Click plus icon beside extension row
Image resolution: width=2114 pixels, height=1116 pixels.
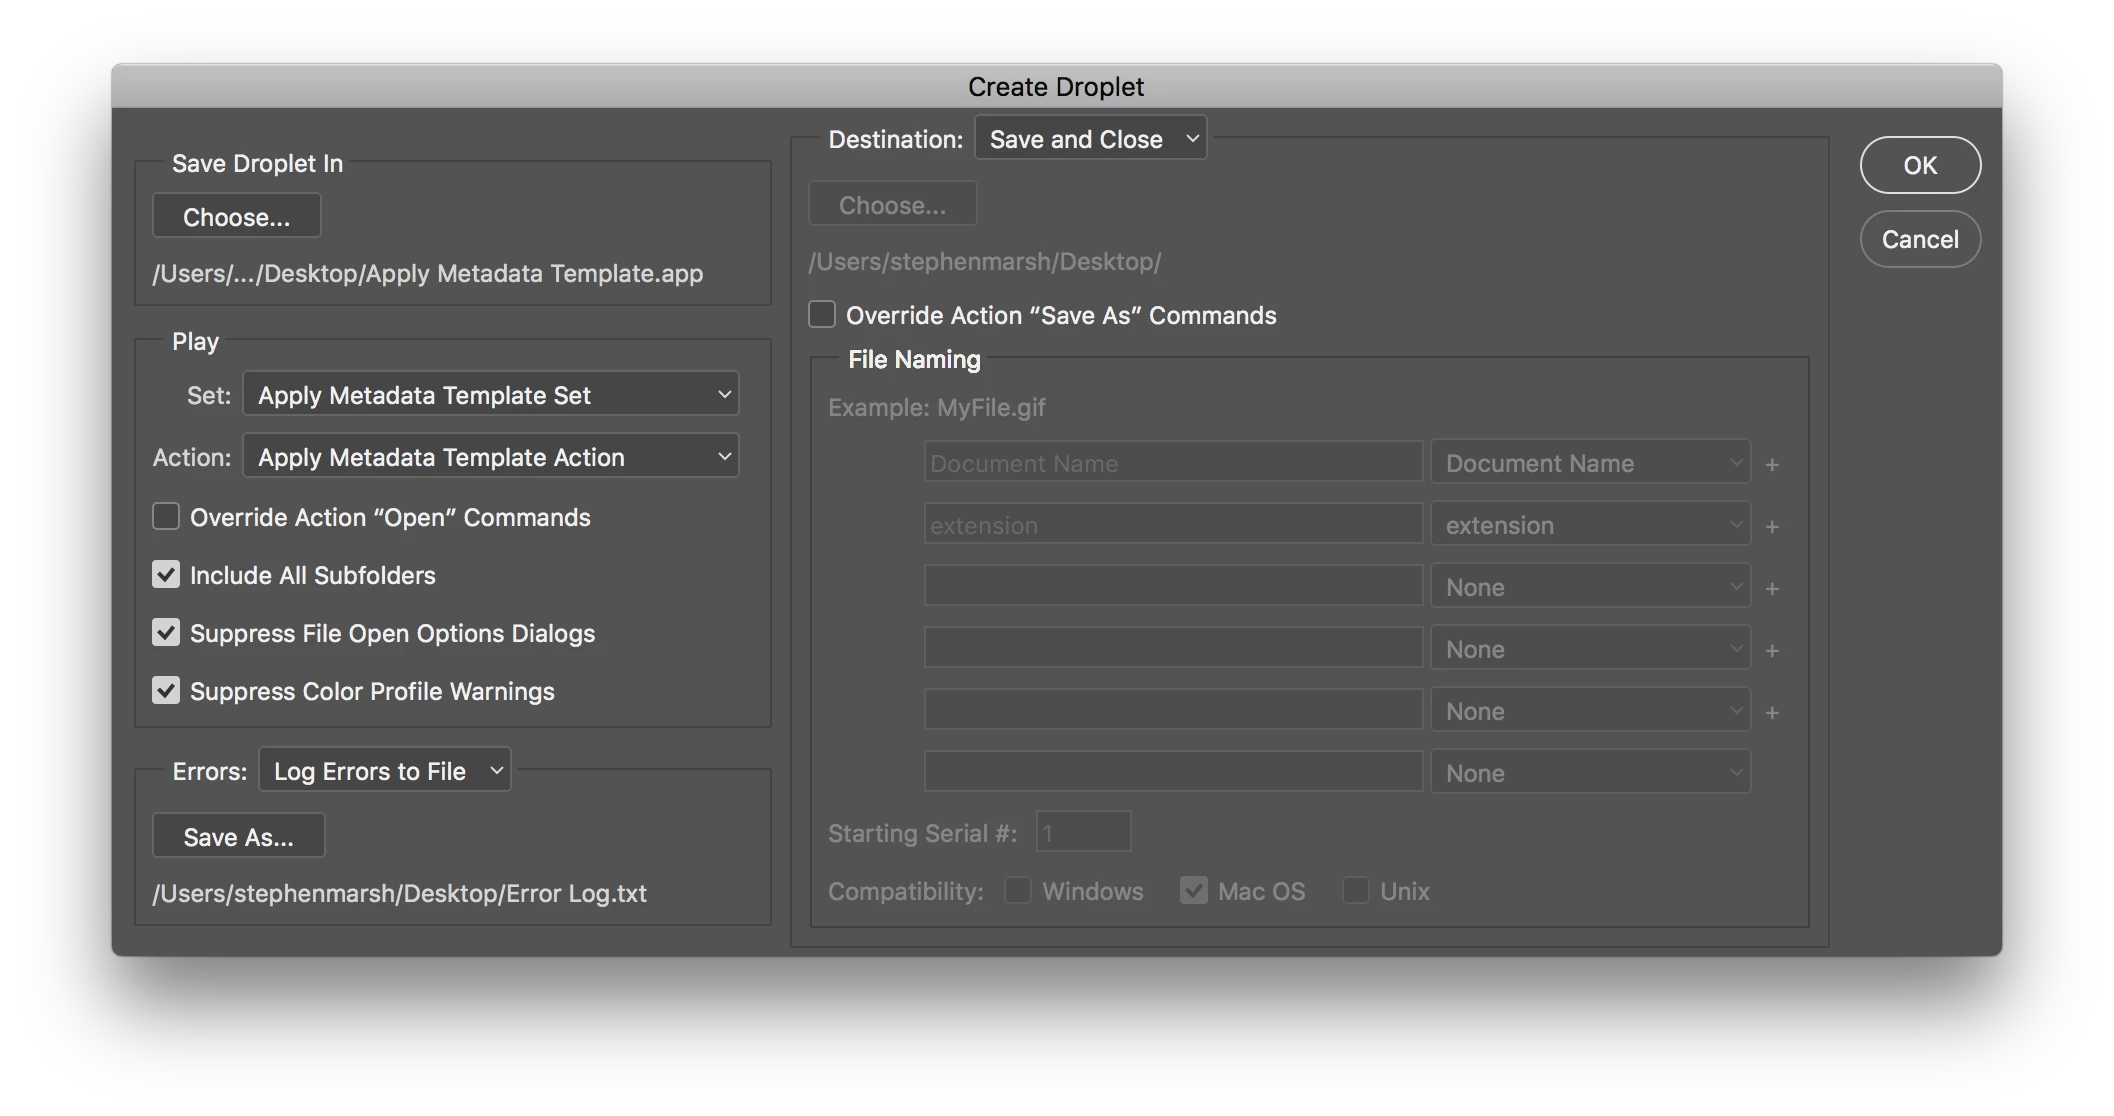pos(1772,526)
